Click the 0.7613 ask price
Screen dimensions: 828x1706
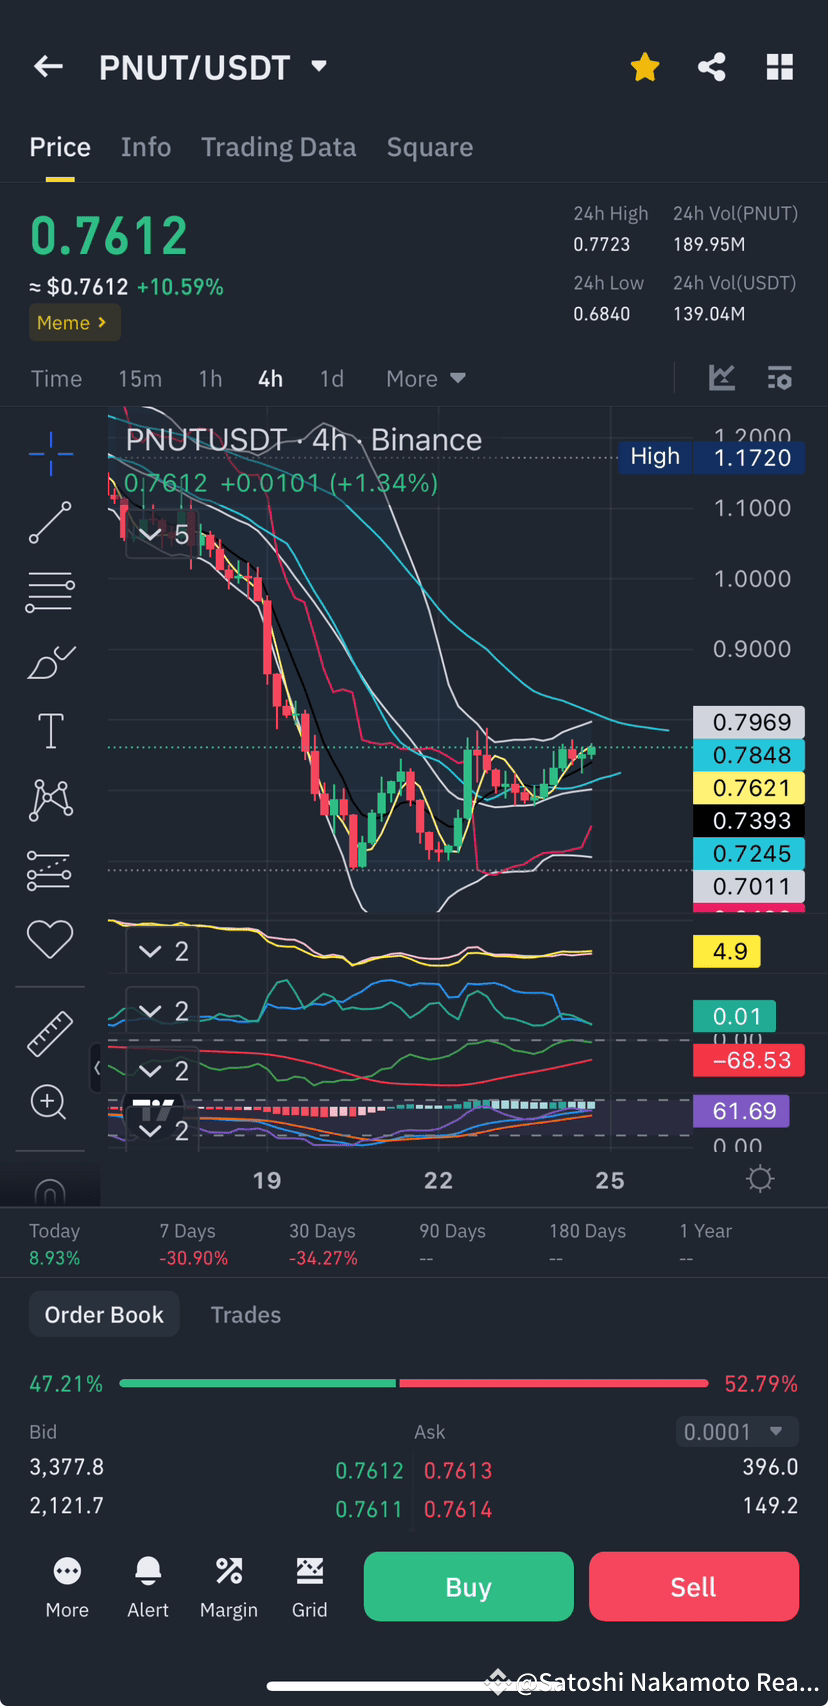click(458, 1471)
